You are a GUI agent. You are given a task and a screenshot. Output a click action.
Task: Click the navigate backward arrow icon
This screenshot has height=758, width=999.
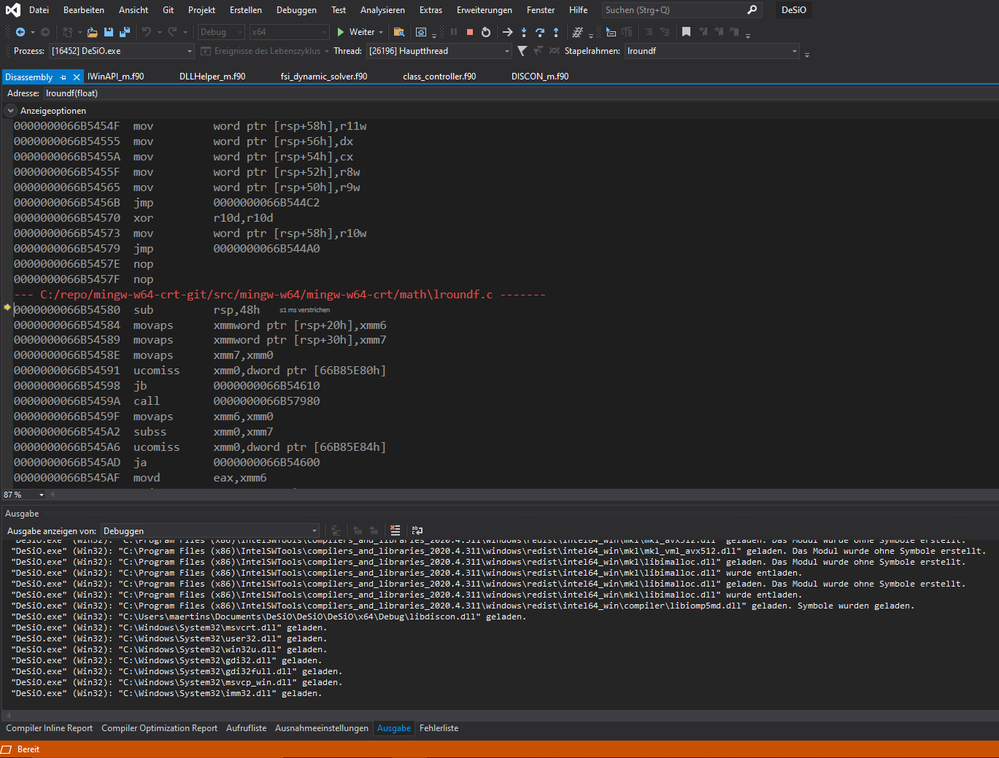(20, 32)
